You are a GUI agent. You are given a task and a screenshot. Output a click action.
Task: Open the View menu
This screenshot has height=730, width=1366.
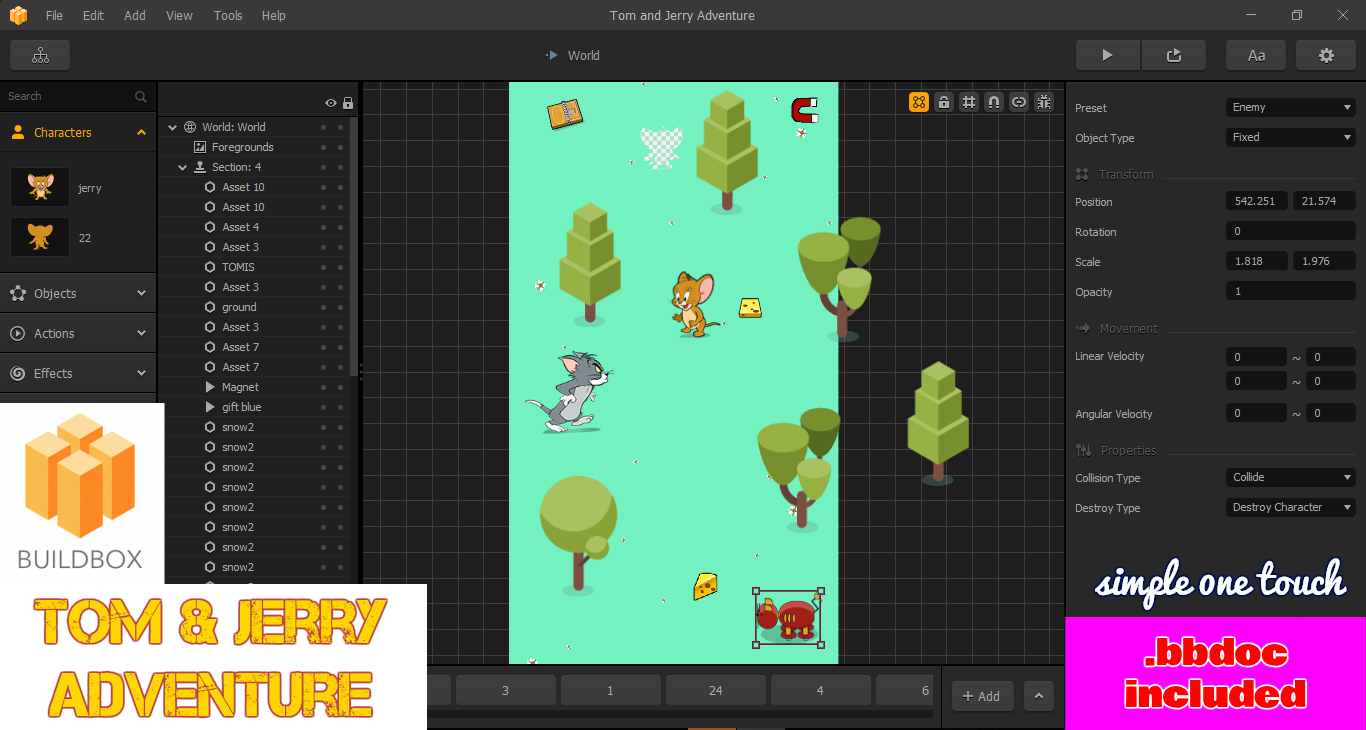pos(180,15)
